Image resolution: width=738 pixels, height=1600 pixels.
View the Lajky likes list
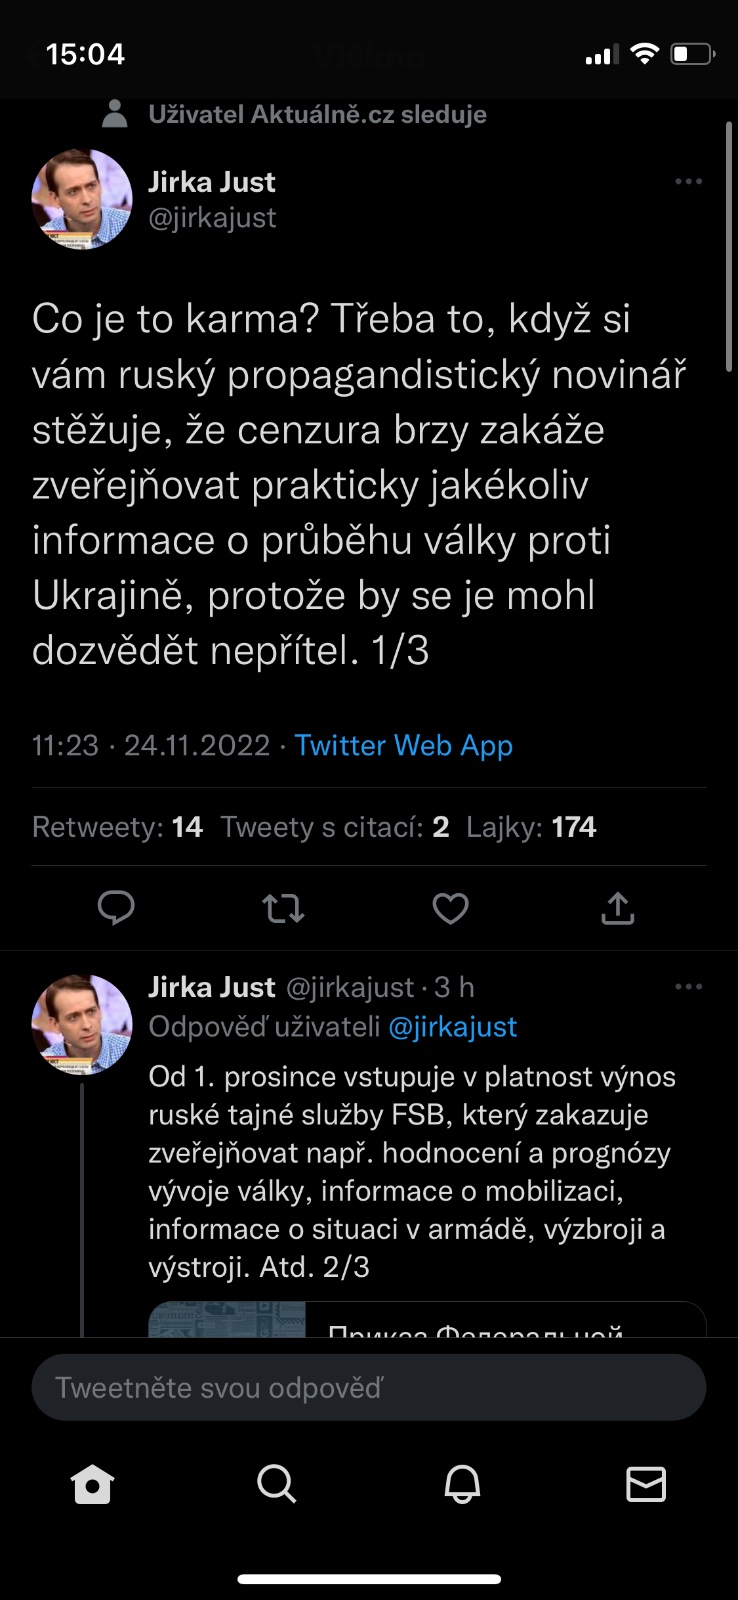coord(531,827)
